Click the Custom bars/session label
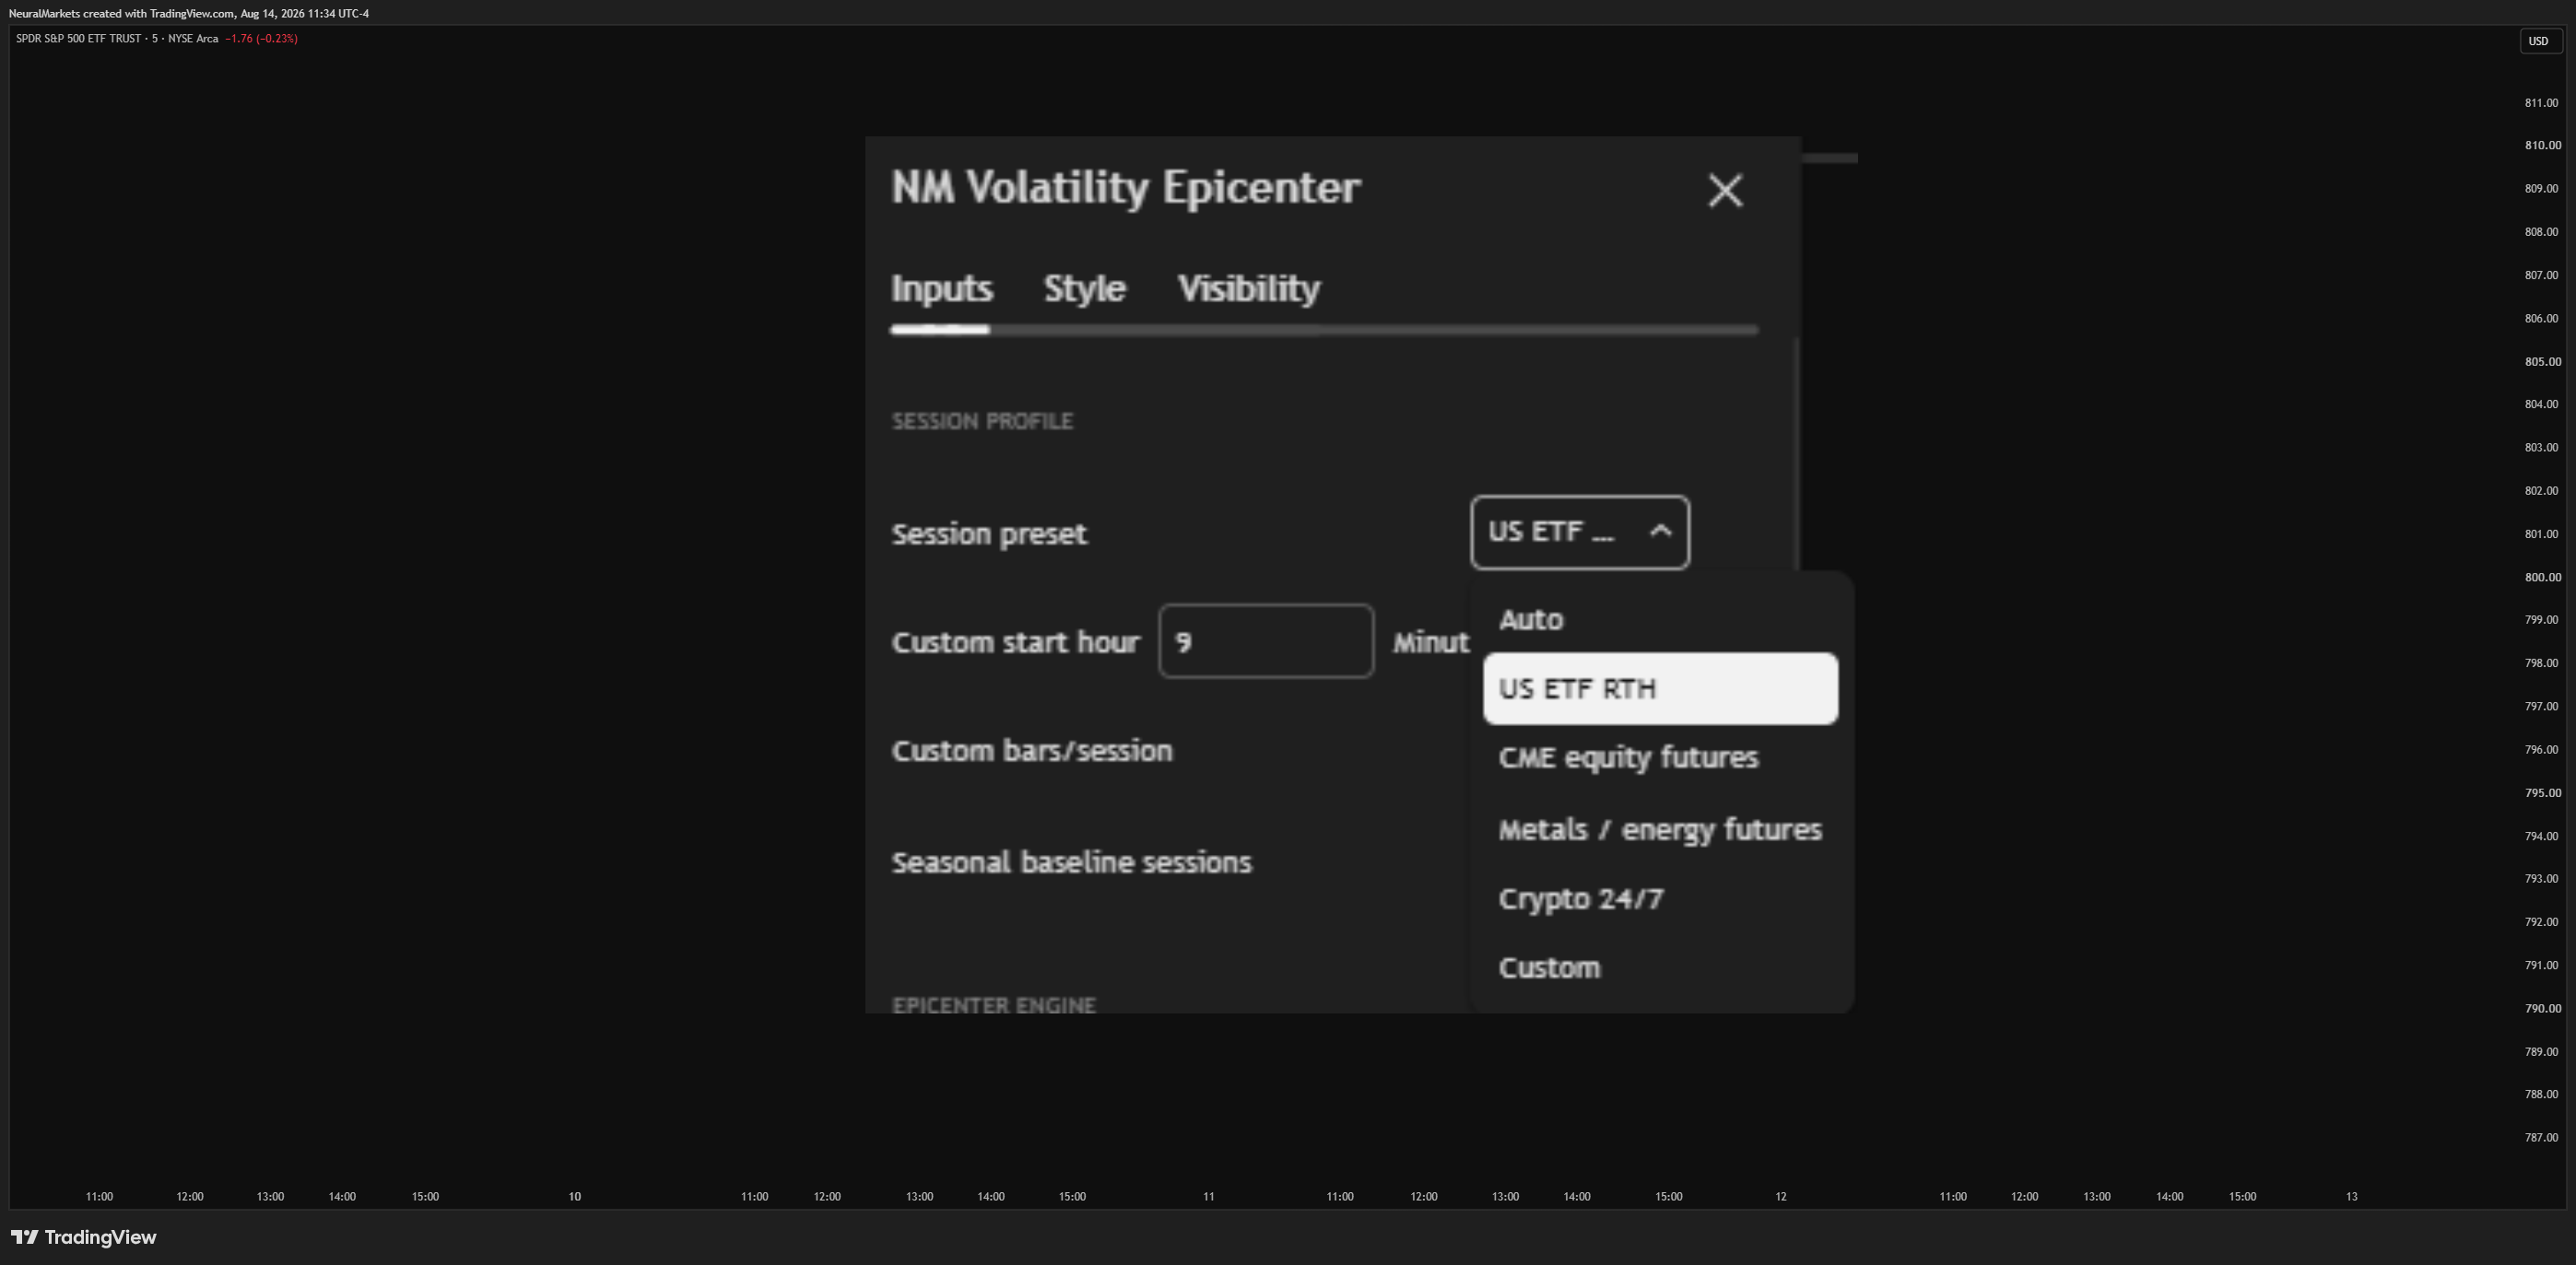The height and width of the screenshot is (1265, 2576). click(1031, 750)
